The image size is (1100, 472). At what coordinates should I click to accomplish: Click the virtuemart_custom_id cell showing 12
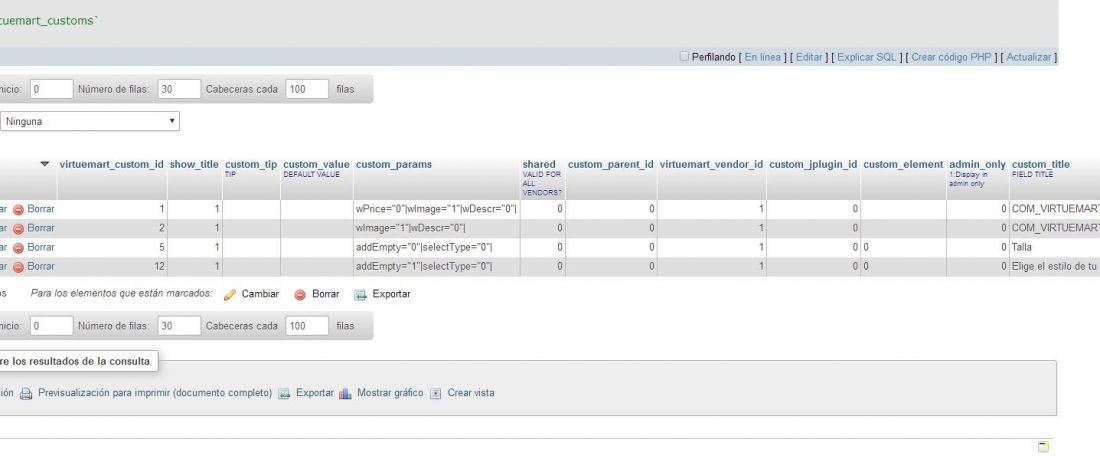pyautogui.click(x=112, y=267)
